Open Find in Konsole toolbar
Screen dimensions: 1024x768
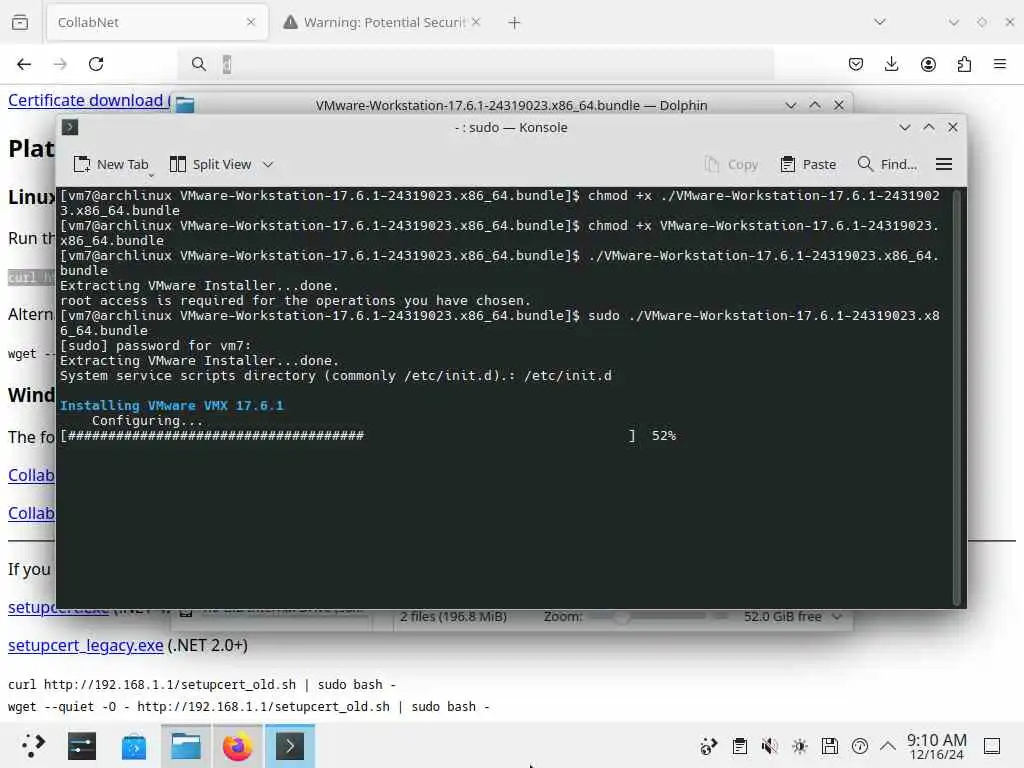coord(888,165)
